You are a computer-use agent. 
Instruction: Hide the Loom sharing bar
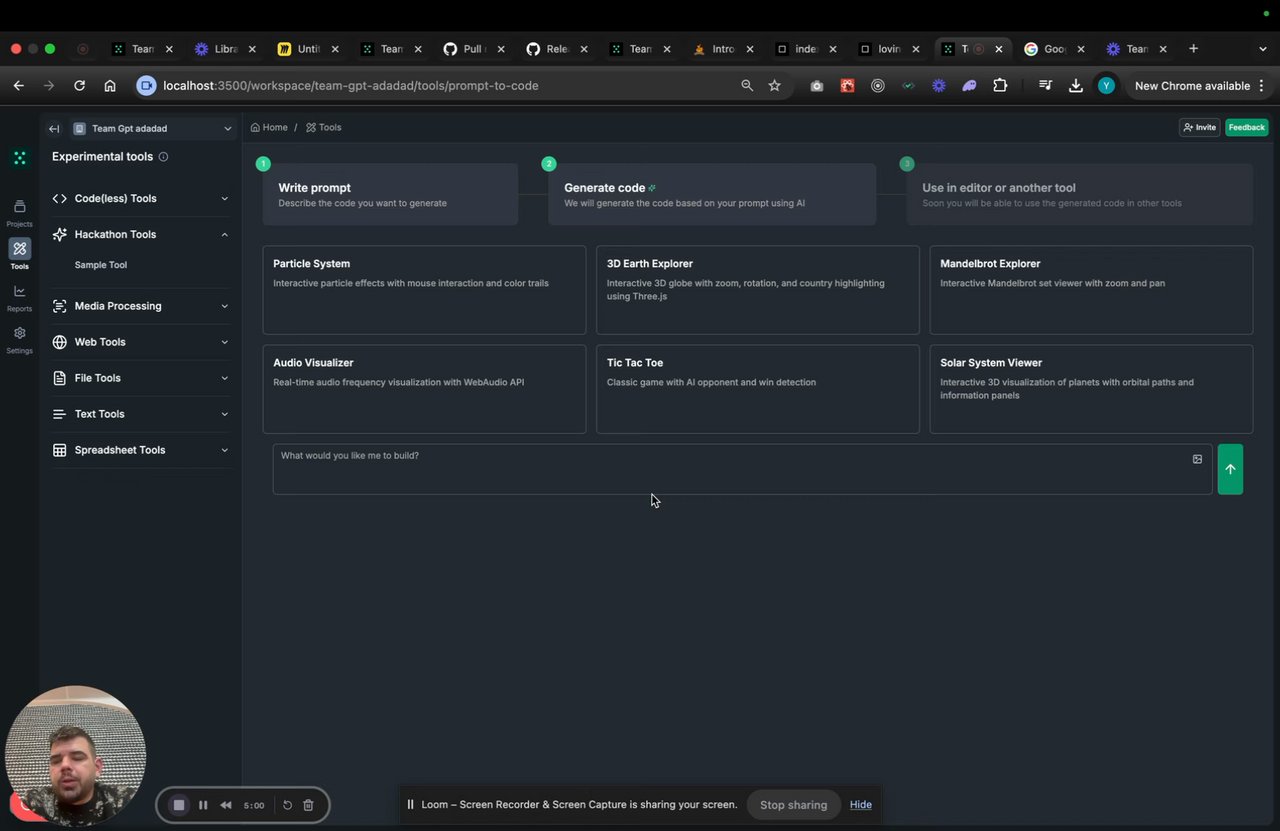[861, 805]
